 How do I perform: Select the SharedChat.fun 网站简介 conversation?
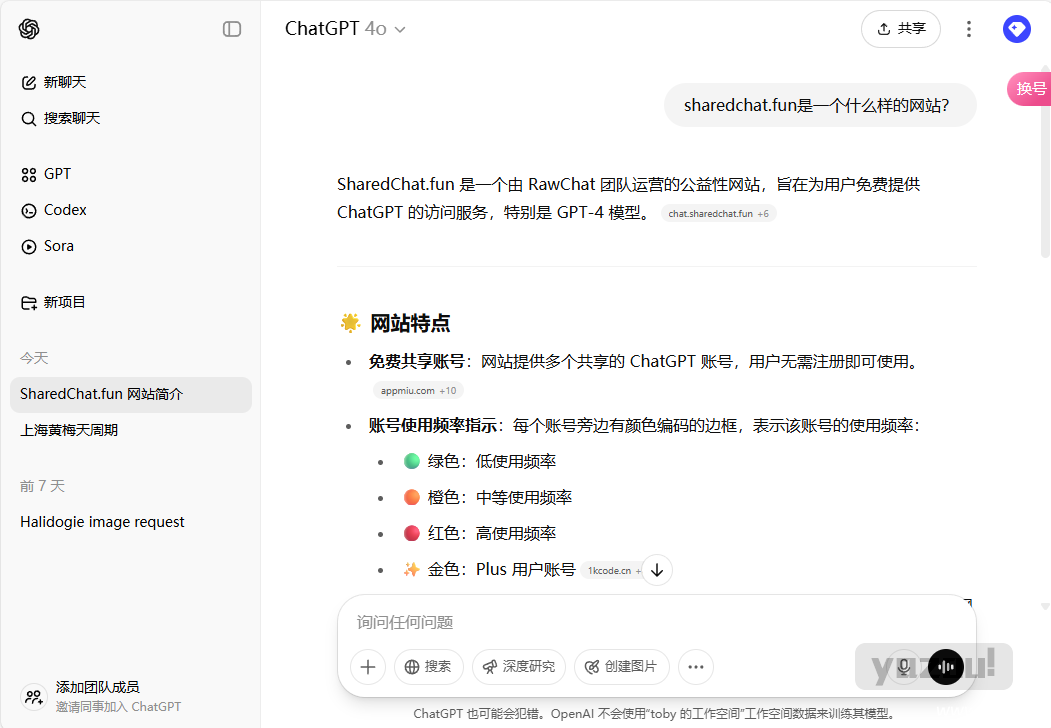tap(131, 394)
